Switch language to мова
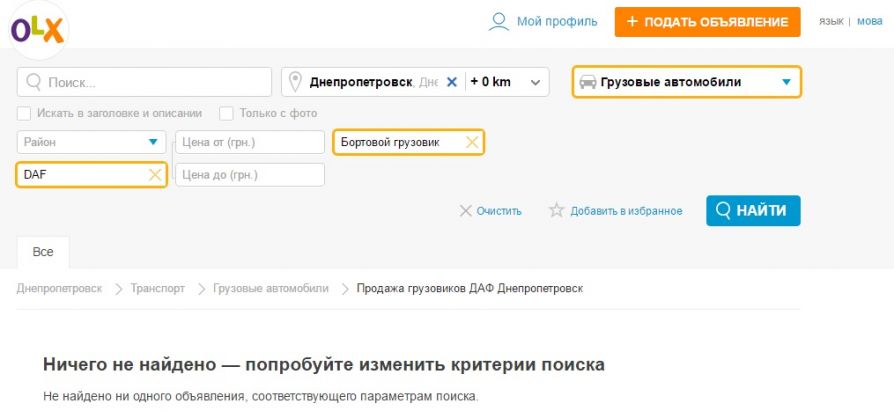Image resolution: width=894 pixels, height=411 pixels. 869,21
